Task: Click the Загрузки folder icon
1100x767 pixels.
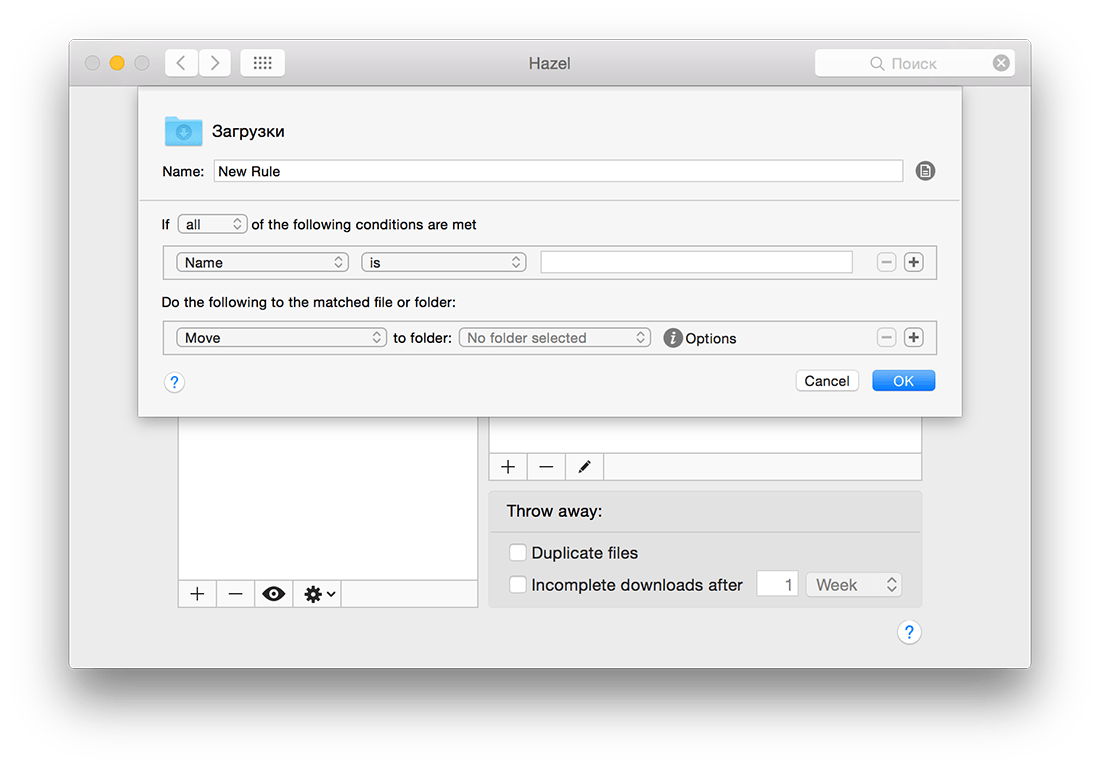Action: coord(183,131)
